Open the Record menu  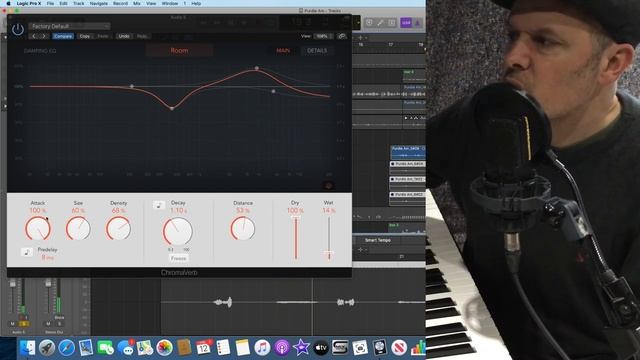click(120, 3)
